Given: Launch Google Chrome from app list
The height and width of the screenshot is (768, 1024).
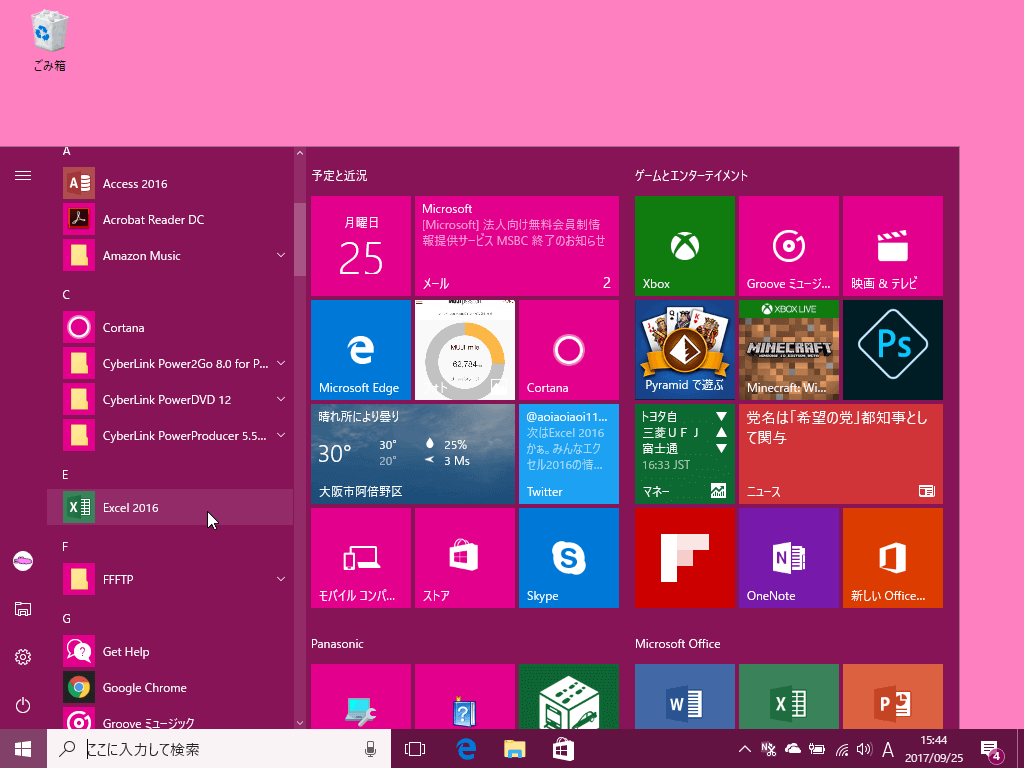Looking at the screenshot, I should pyautogui.click(x=170, y=687).
